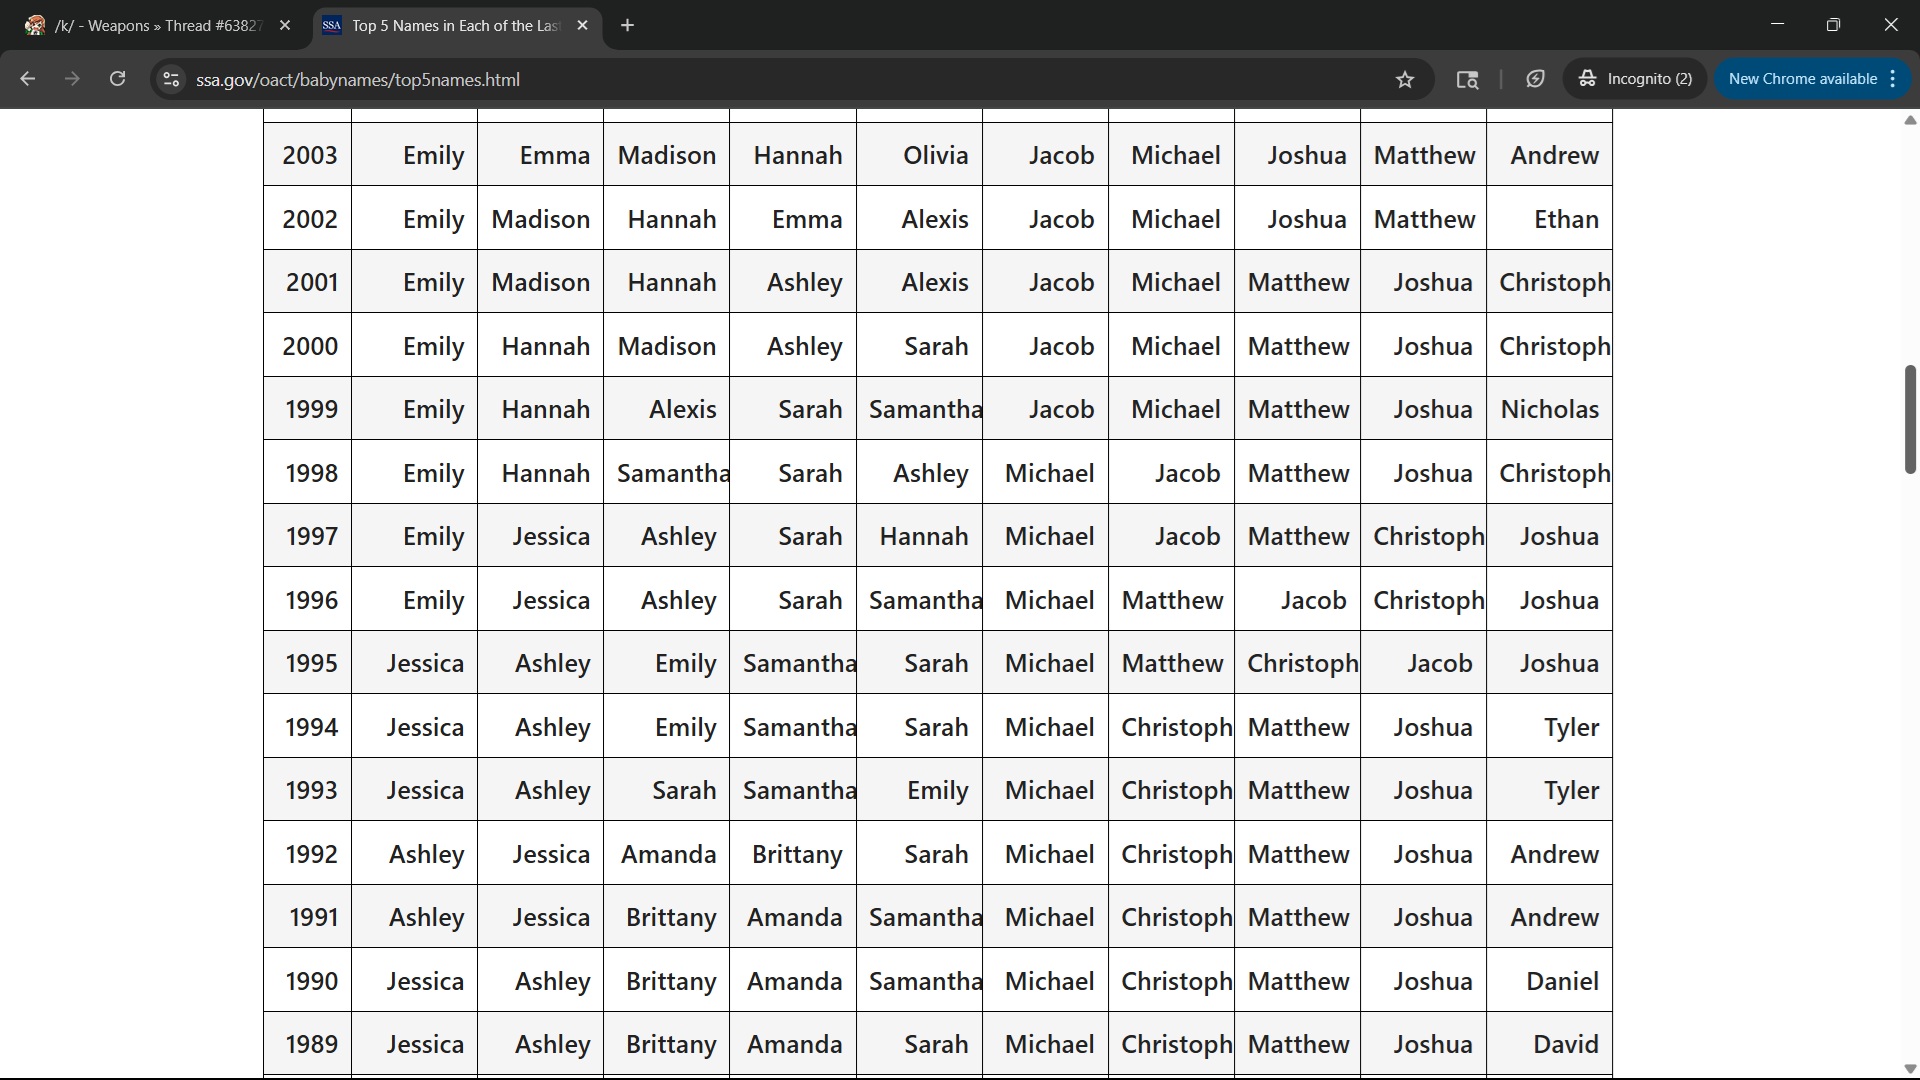Click the forward navigation arrow
Image resolution: width=1920 pixels, height=1080 pixels.
point(72,79)
